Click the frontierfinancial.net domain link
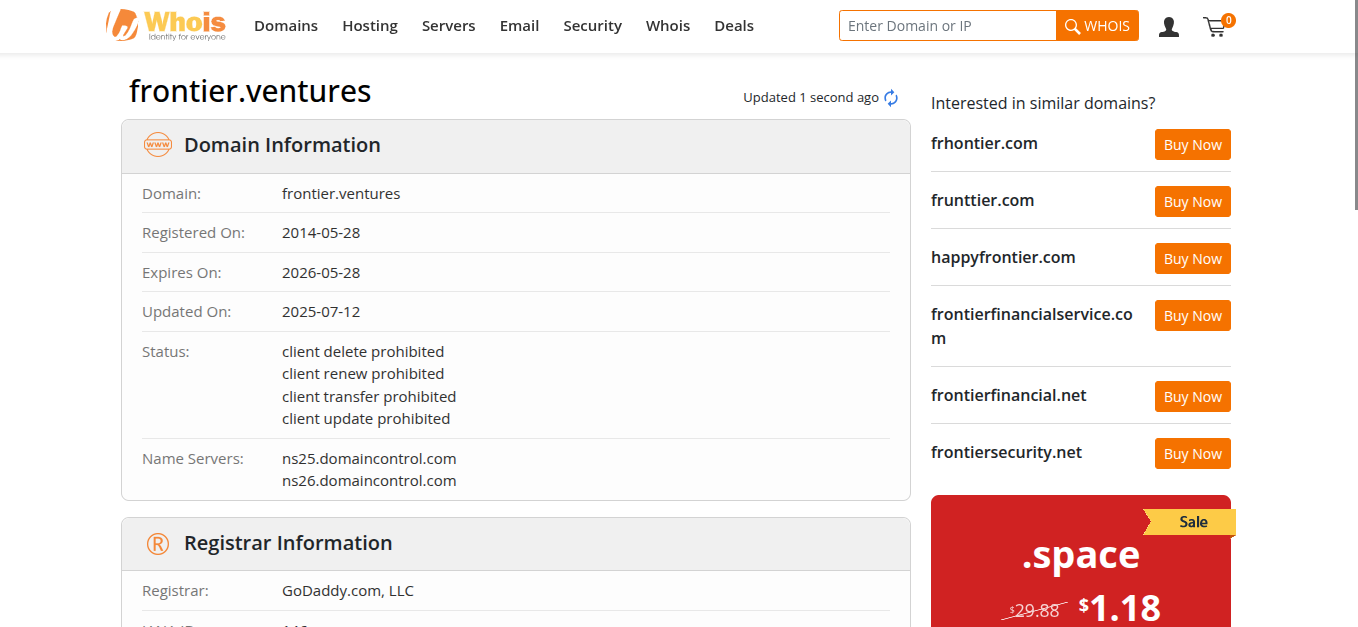The width and height of the screenshot is (1358, 627). [x=1008, y=396]
